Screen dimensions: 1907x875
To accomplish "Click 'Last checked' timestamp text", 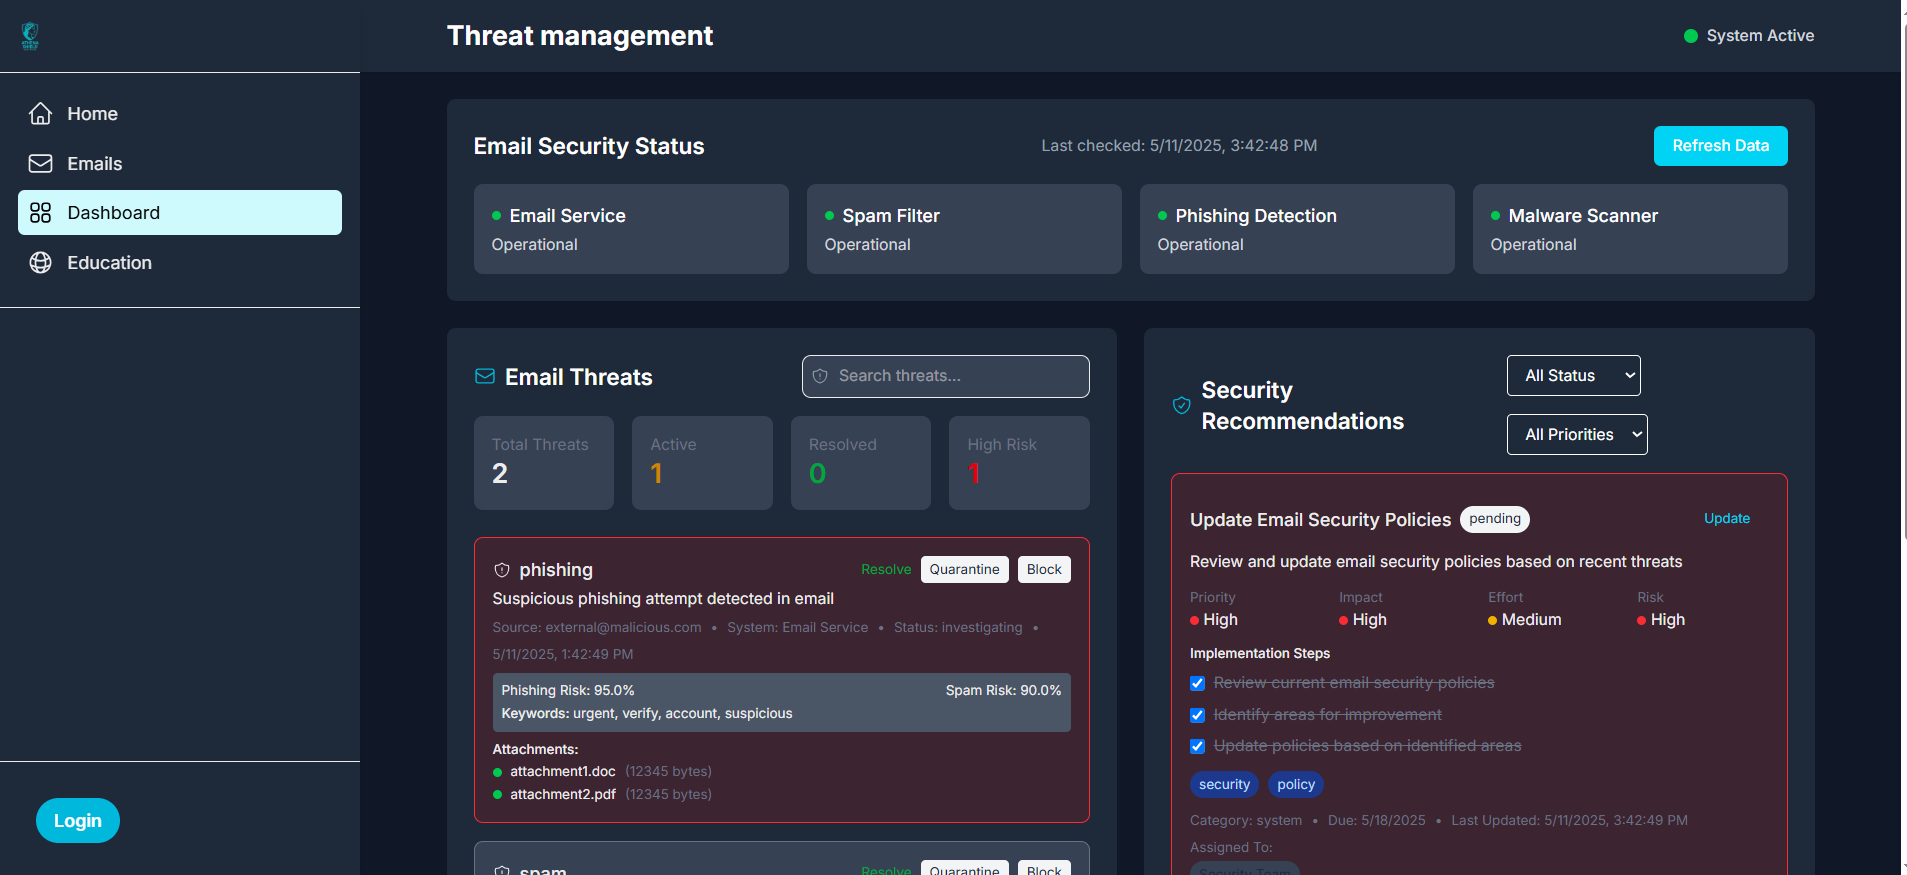I will 1179,146.
